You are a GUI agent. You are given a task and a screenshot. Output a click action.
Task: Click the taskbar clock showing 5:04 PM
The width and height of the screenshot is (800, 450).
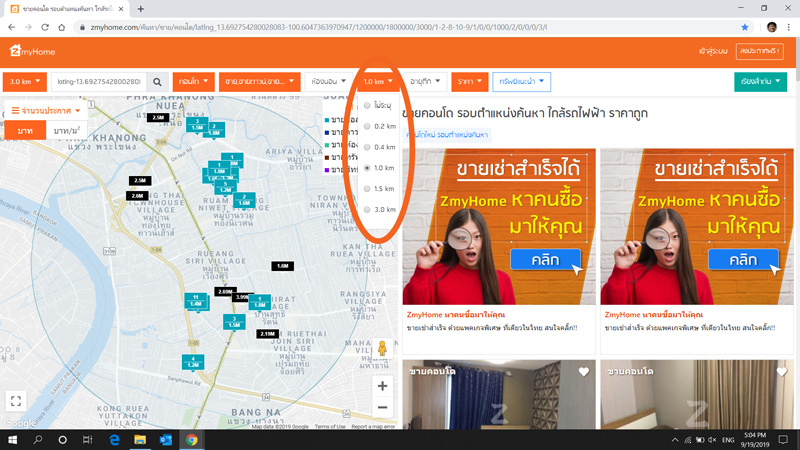coord(755,440)
